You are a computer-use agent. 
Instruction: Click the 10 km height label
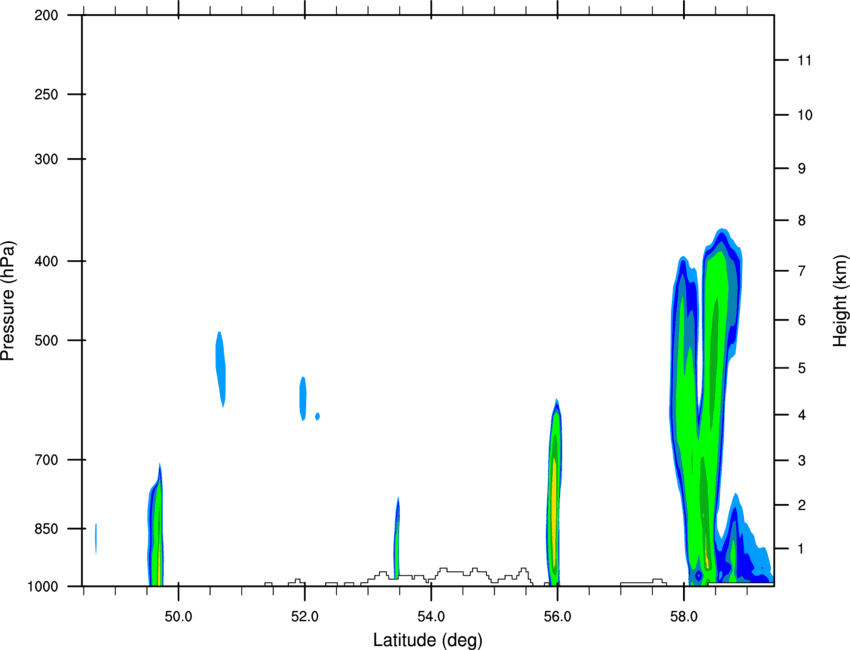click(x=805, y=115)
